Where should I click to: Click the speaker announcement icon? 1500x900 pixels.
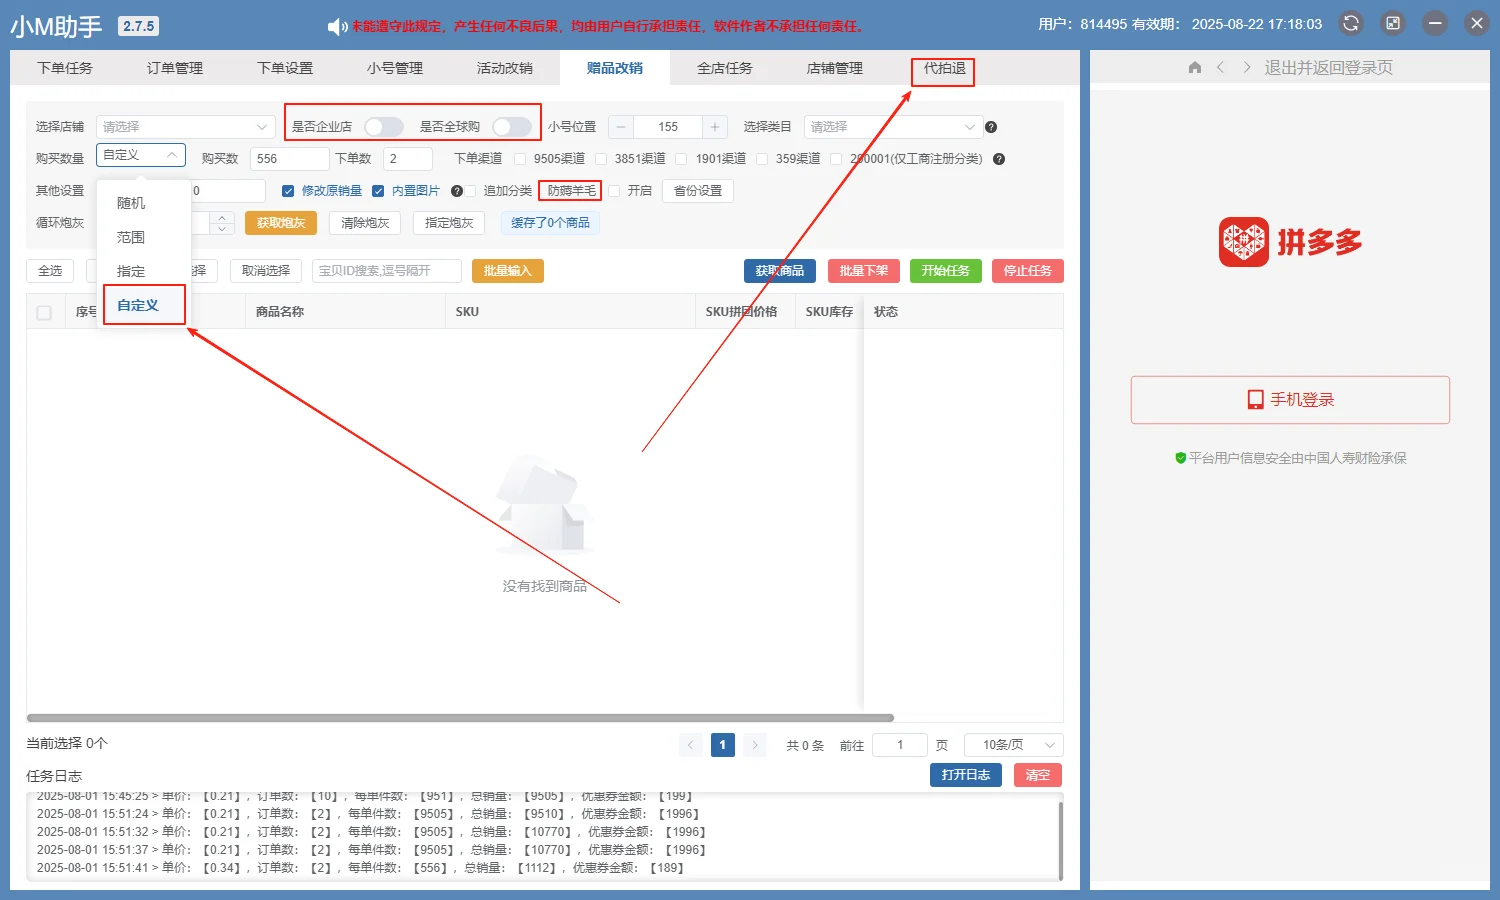click(337, 26)
